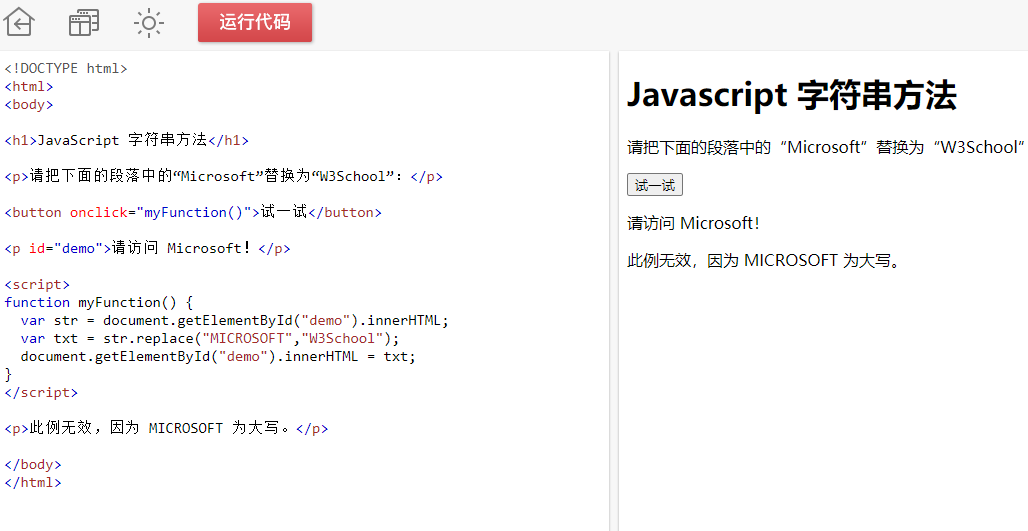Click the divider between the editor and preview
This screenshot has height=531, width=1028.
click(614, 291)
